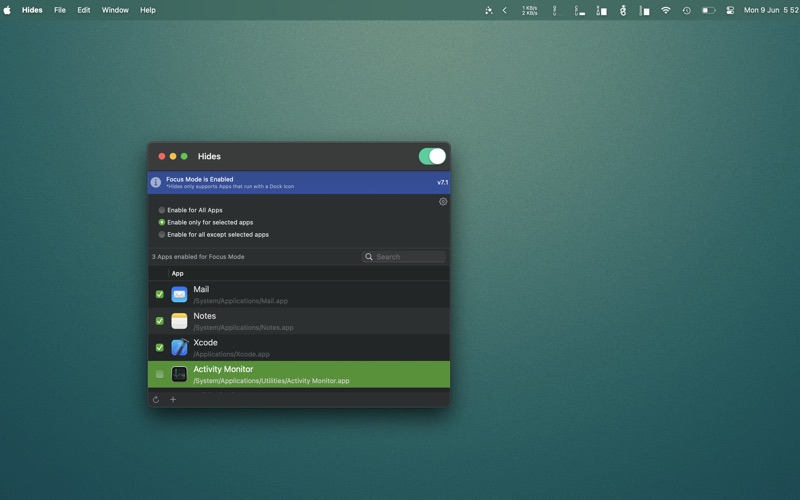Click the KB/s network speed indicator
Viewport: 800px width, 500px height.
tap(530, 10)
